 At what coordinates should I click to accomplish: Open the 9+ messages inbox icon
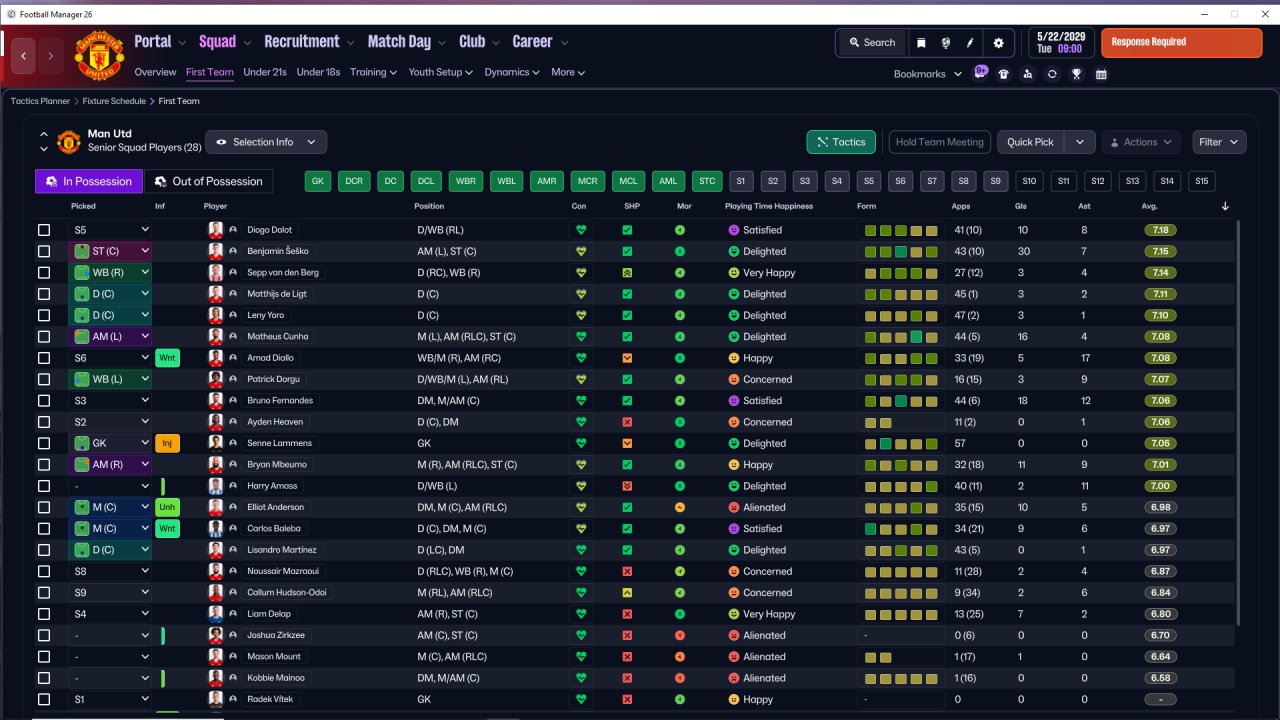tap(981, 72)
